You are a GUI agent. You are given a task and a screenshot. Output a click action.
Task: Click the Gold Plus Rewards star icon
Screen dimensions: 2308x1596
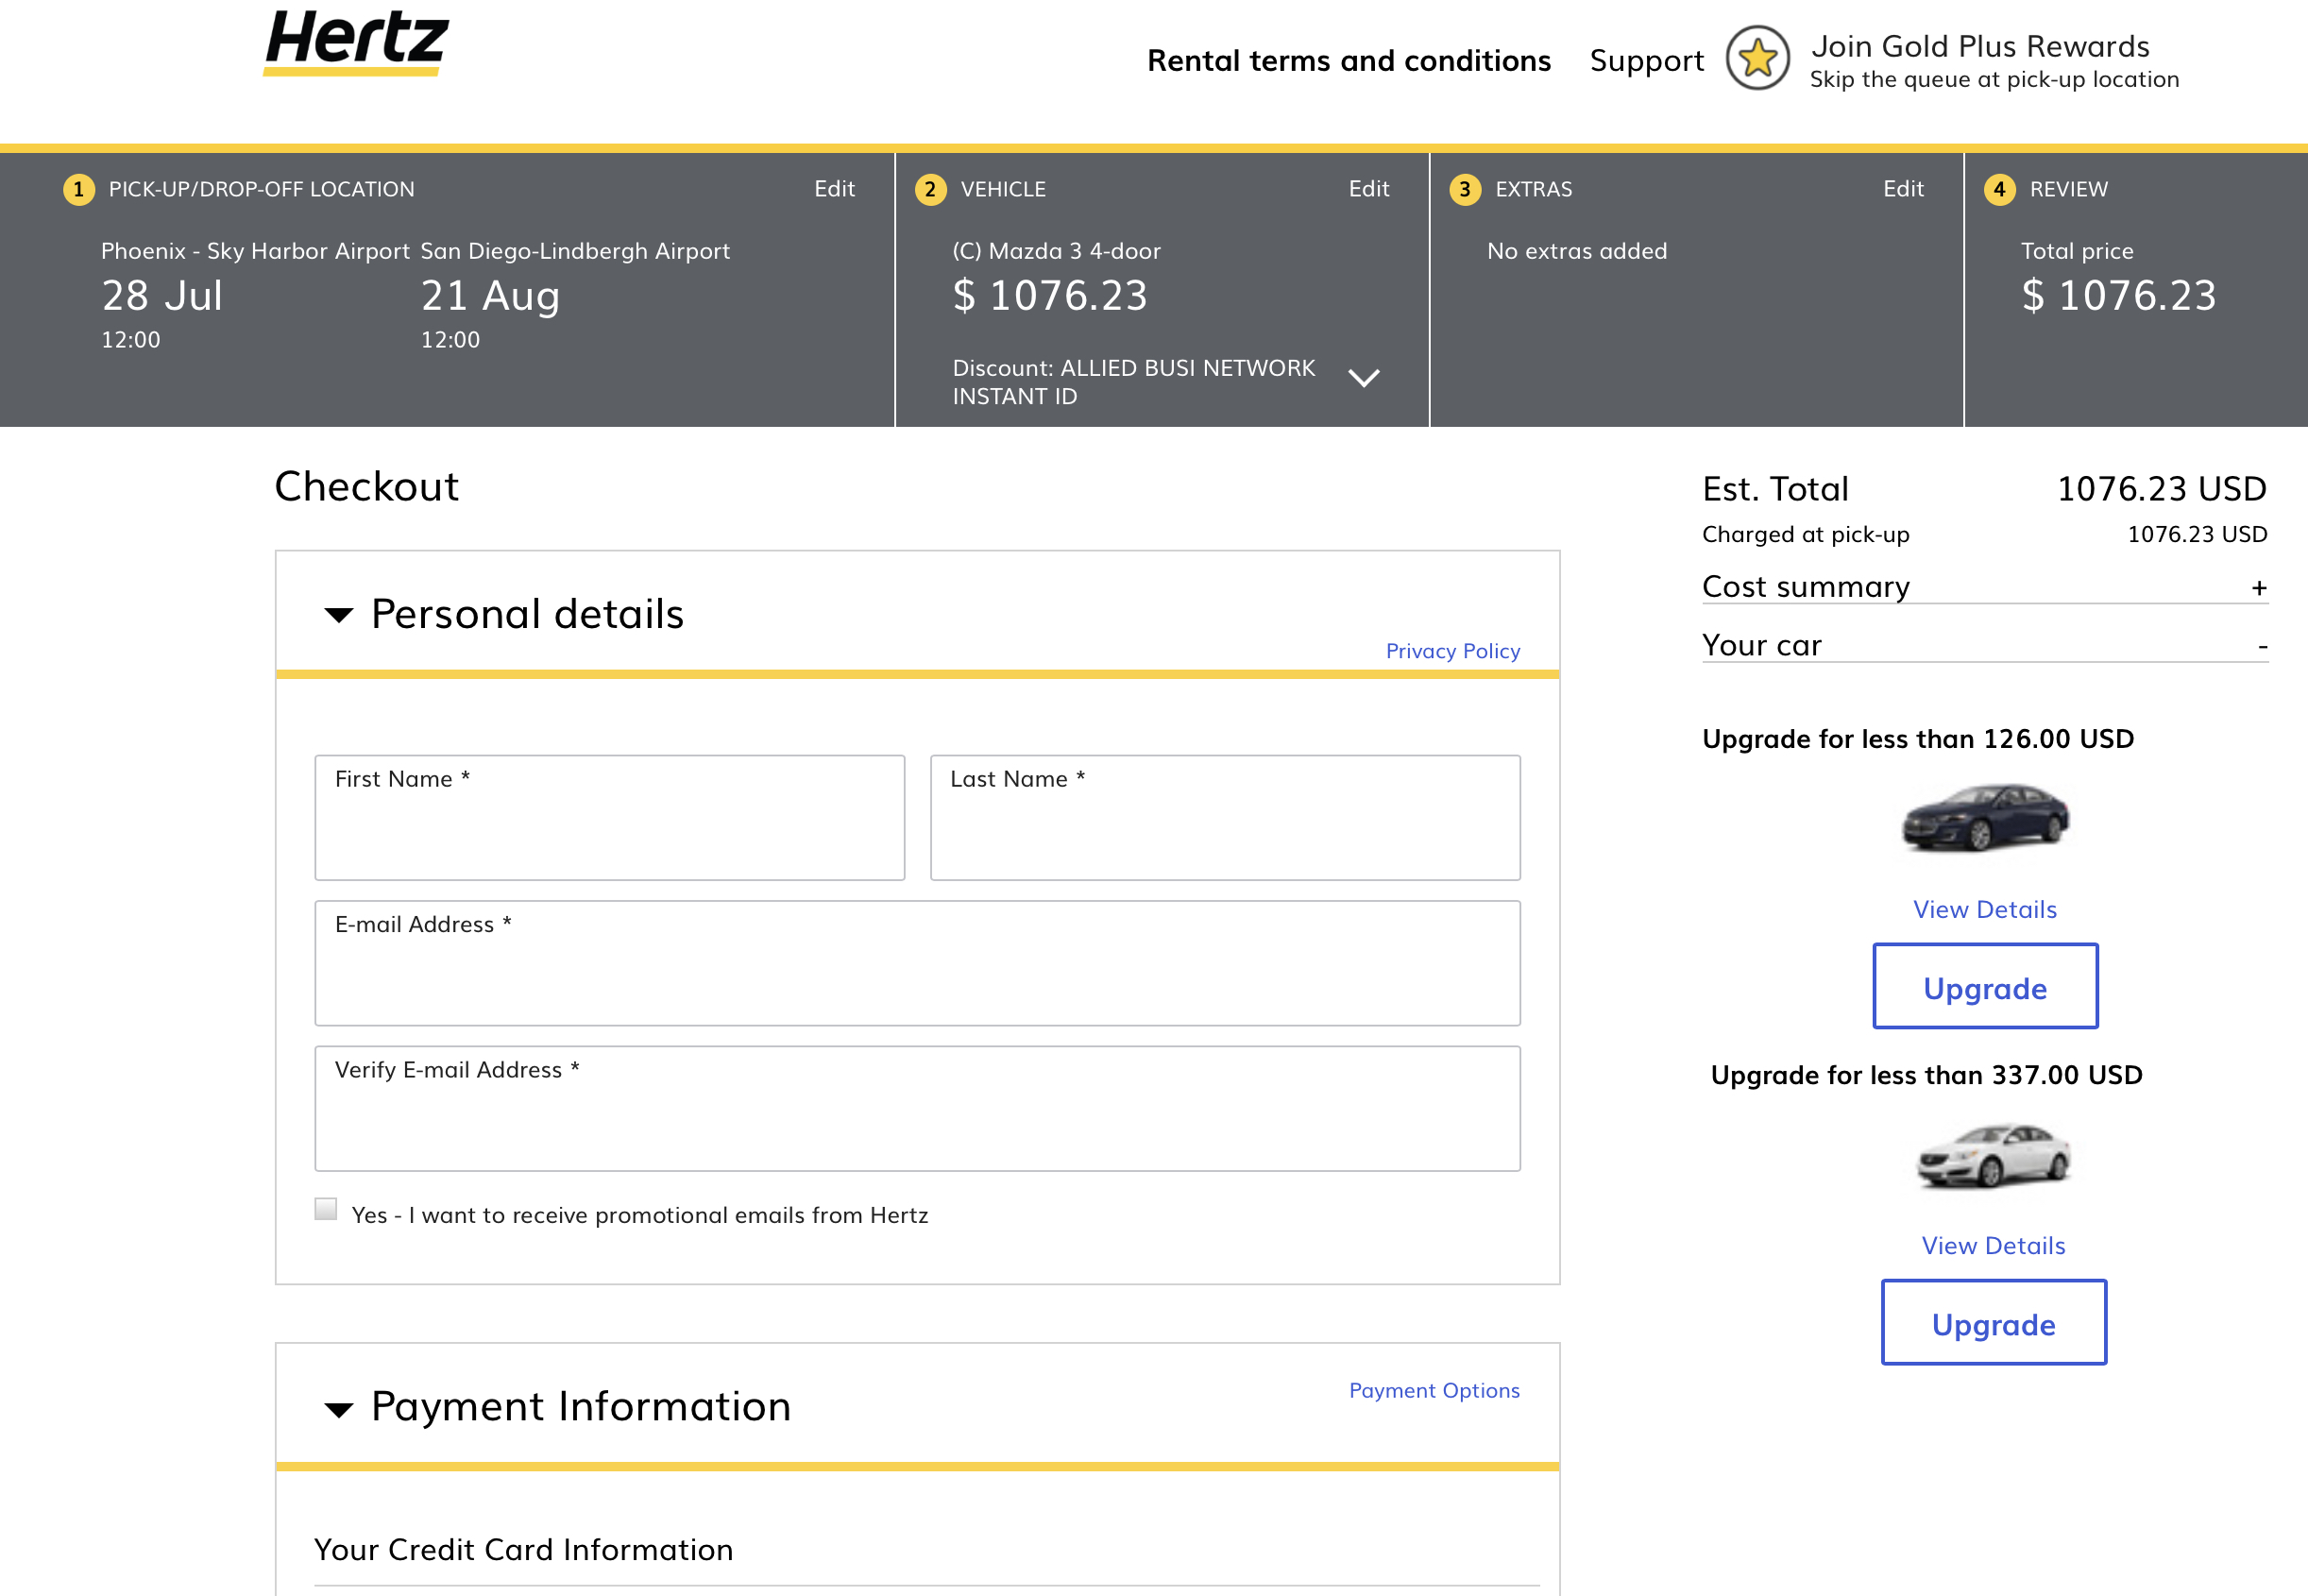[1757, 59]
